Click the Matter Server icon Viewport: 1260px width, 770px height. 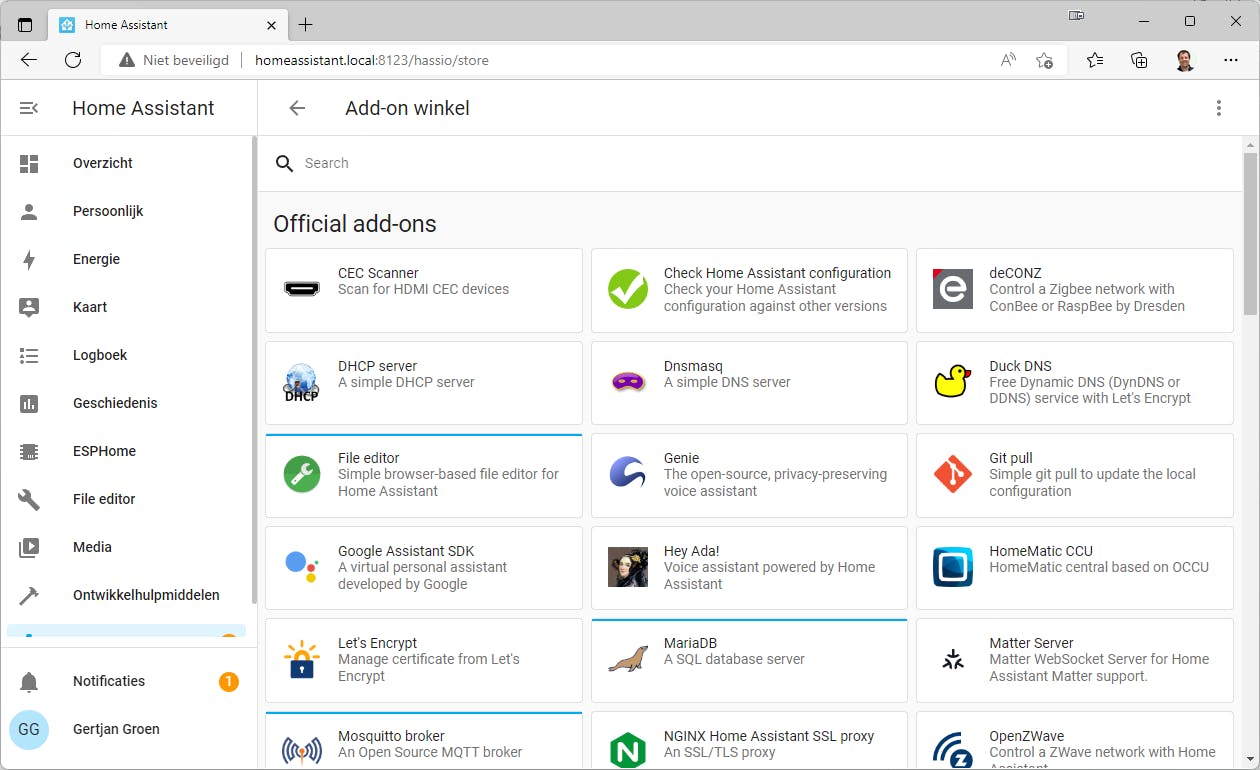click(953, 659)
